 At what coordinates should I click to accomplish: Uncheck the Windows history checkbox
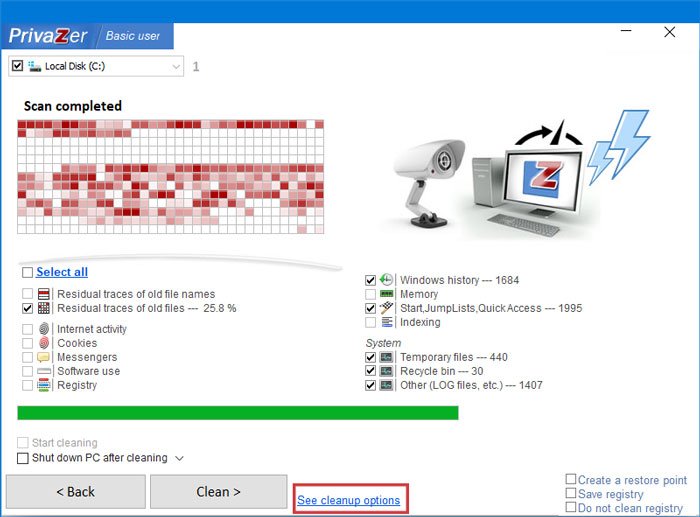point(370,280)
